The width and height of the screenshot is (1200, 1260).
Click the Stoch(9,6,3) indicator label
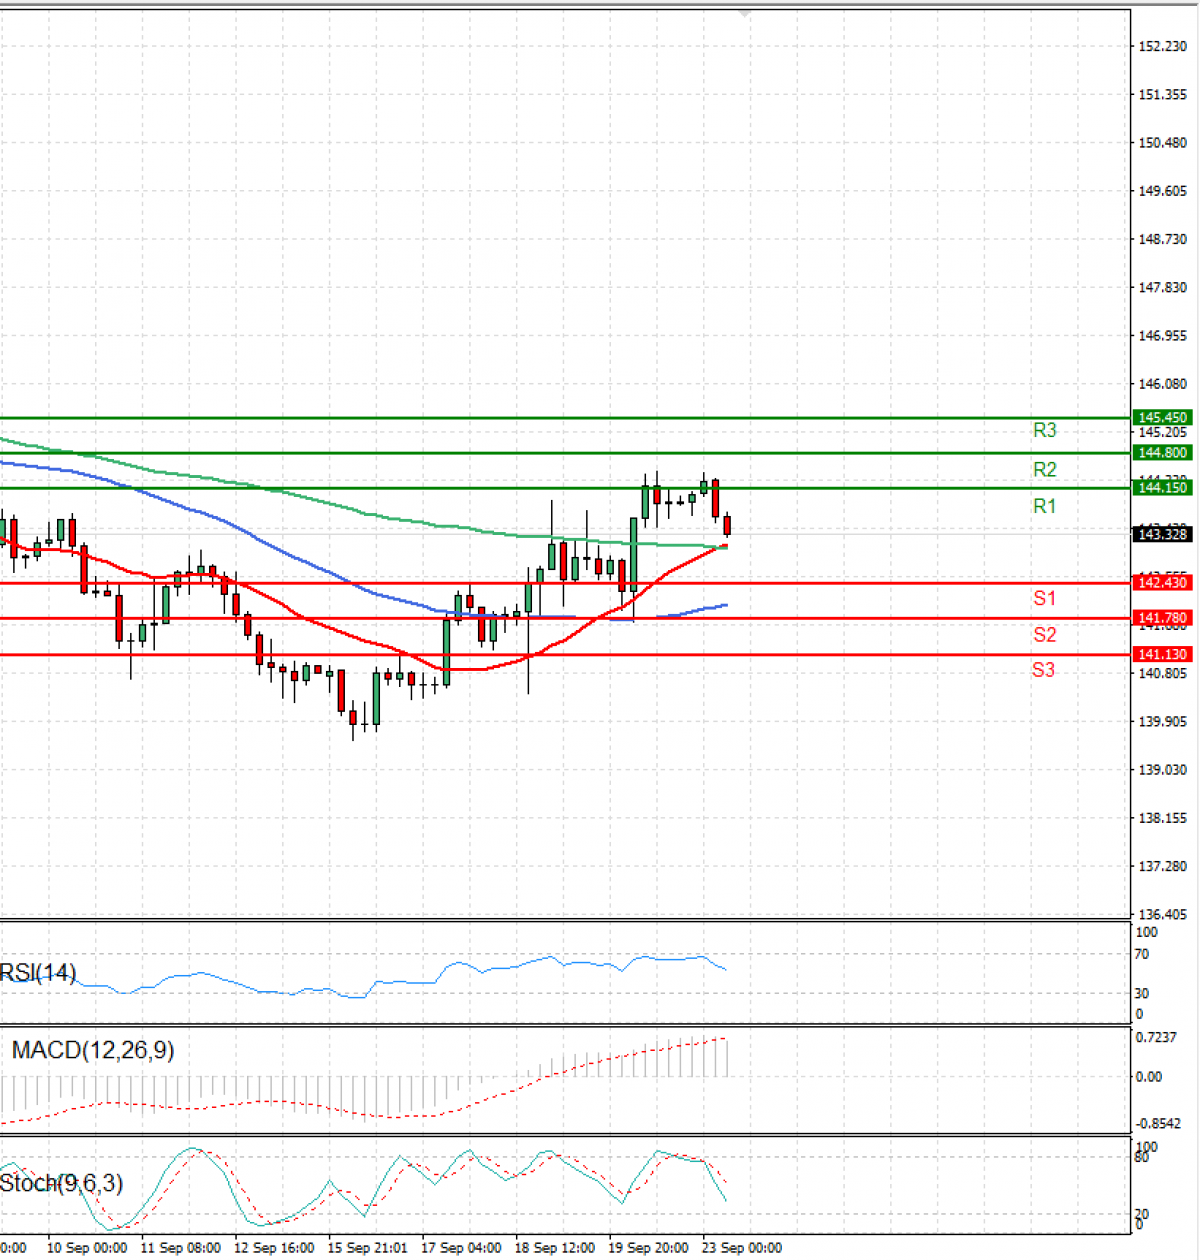[62, 1183]
